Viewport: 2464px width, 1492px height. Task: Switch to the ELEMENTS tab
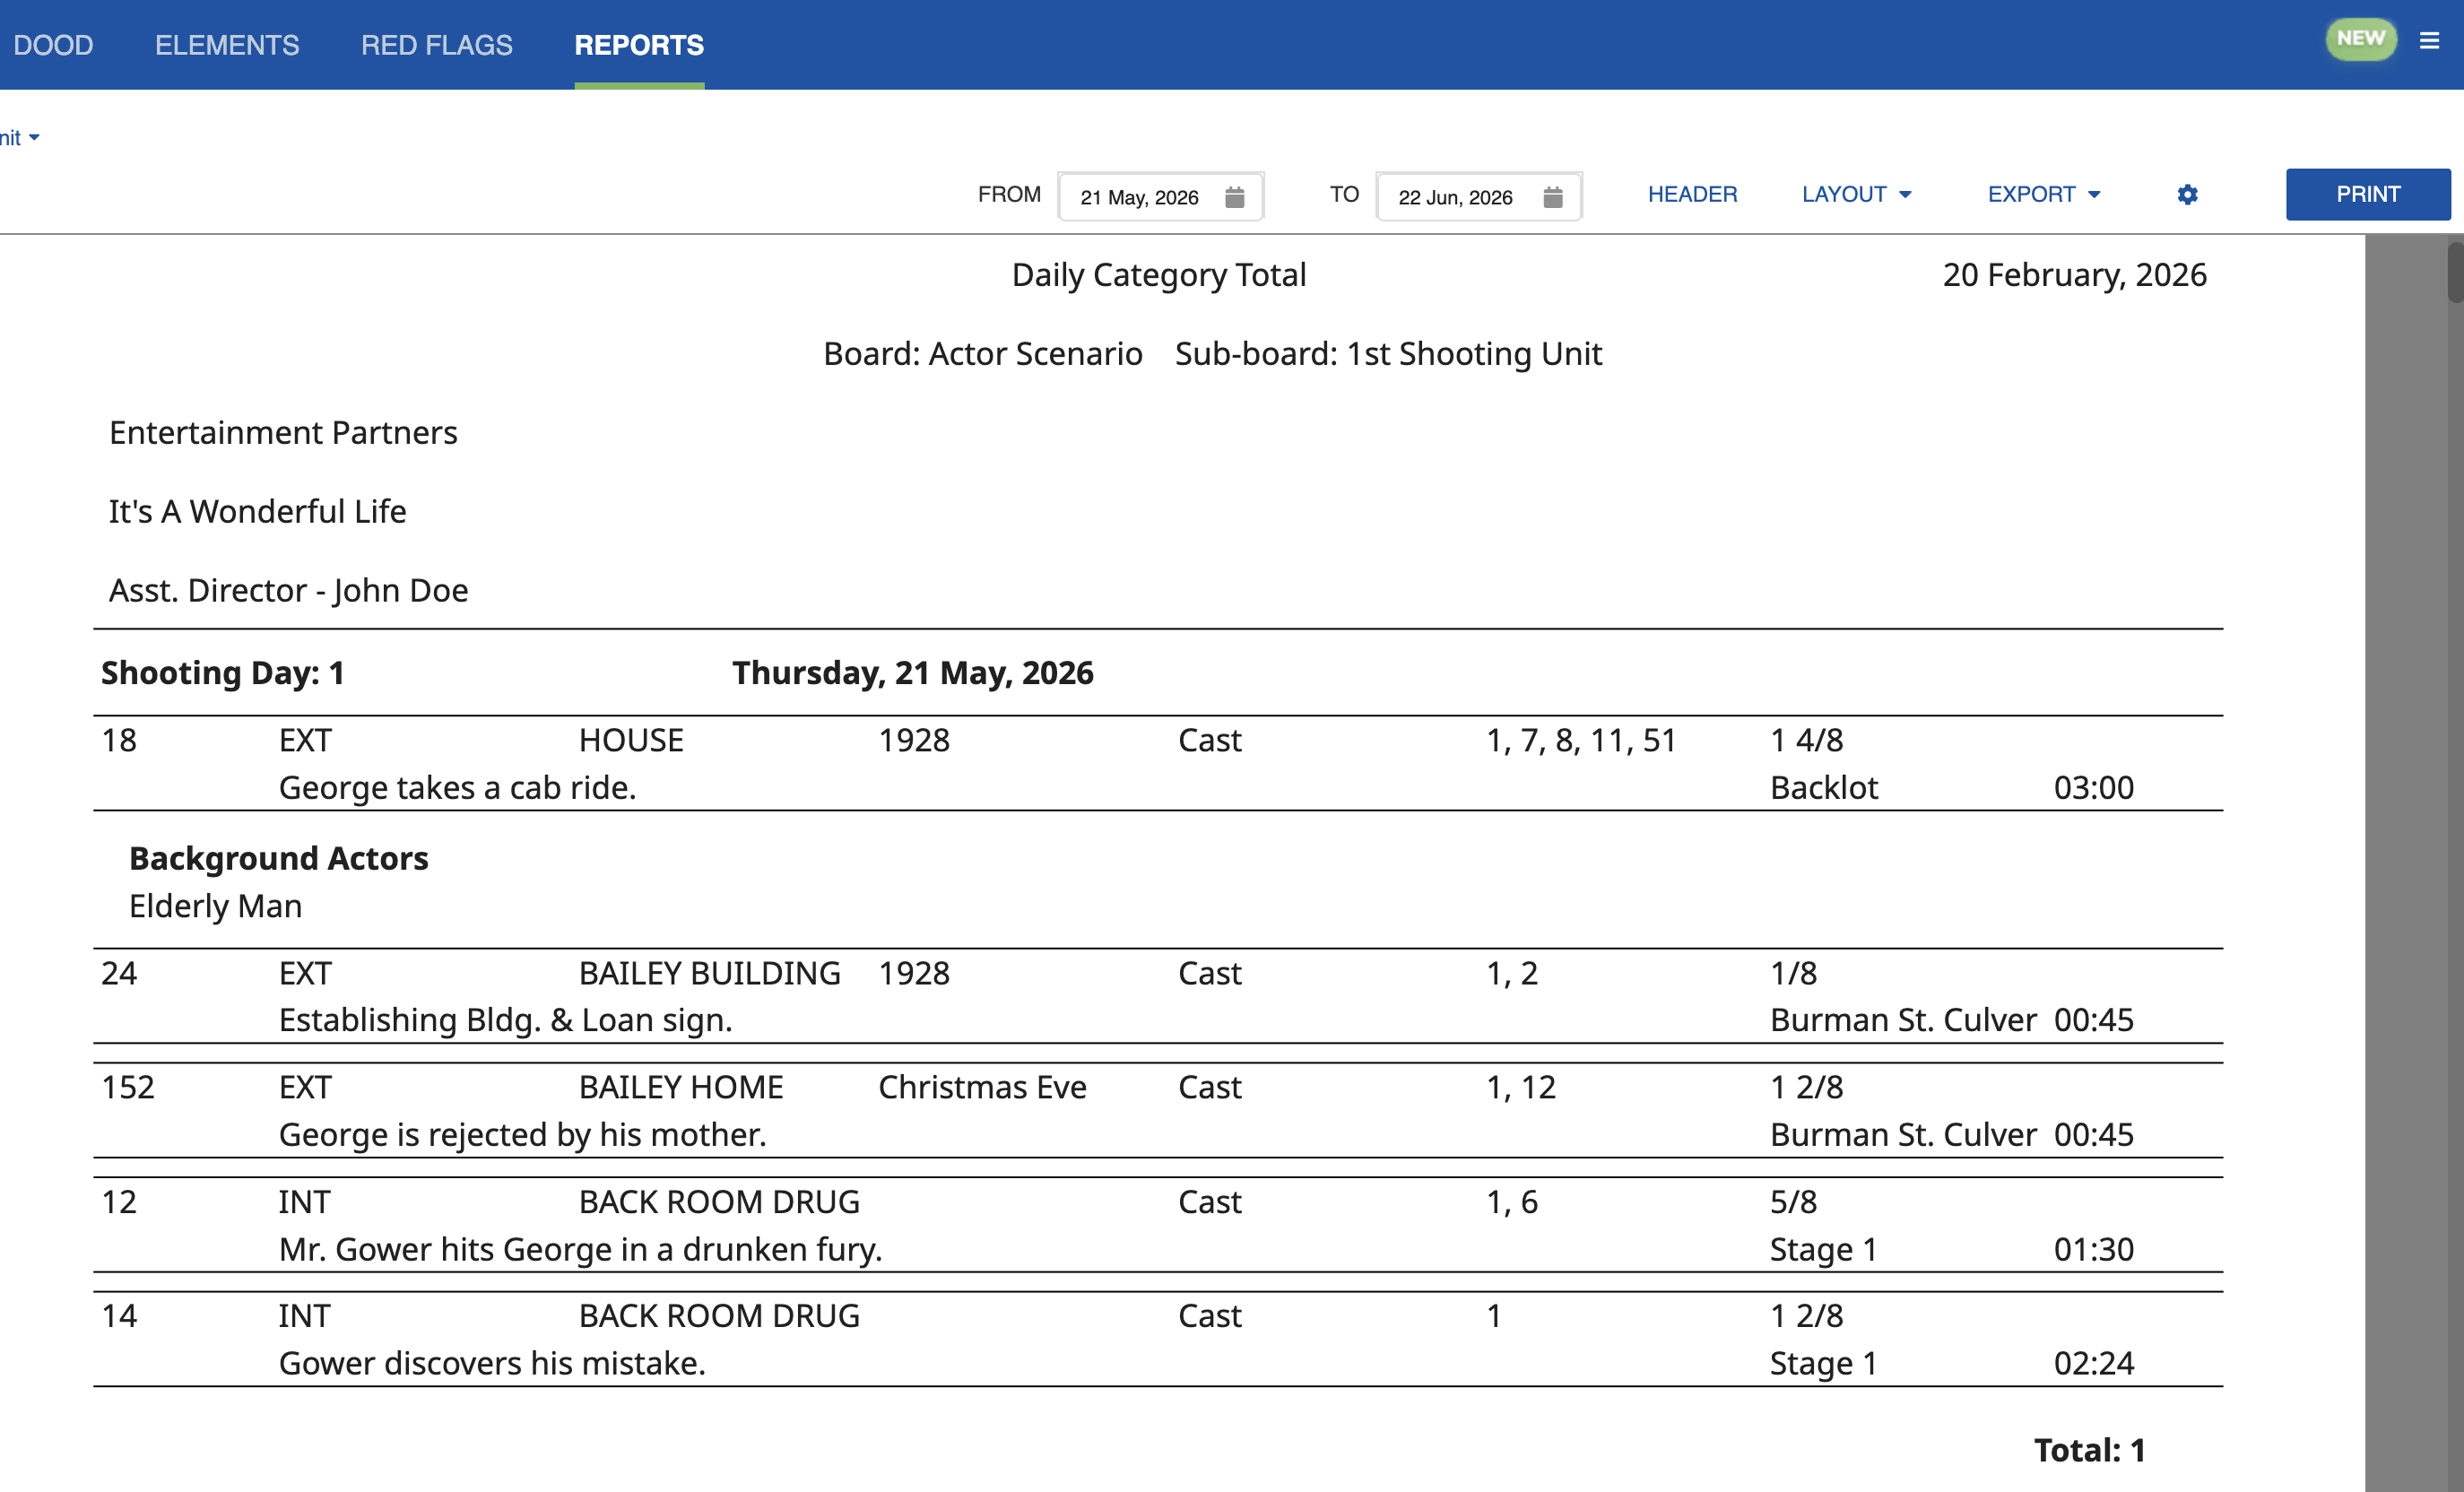pos(226,45)
